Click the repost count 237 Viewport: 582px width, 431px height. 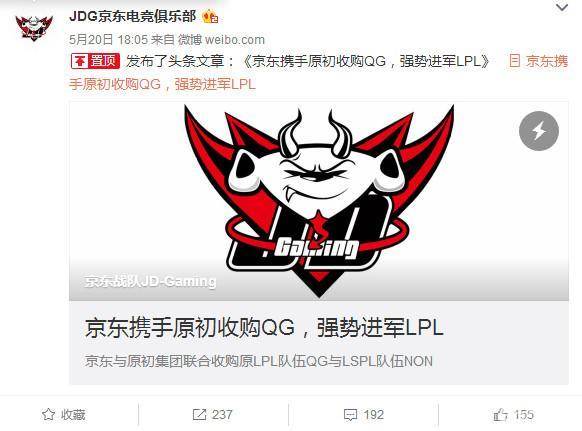222,415
